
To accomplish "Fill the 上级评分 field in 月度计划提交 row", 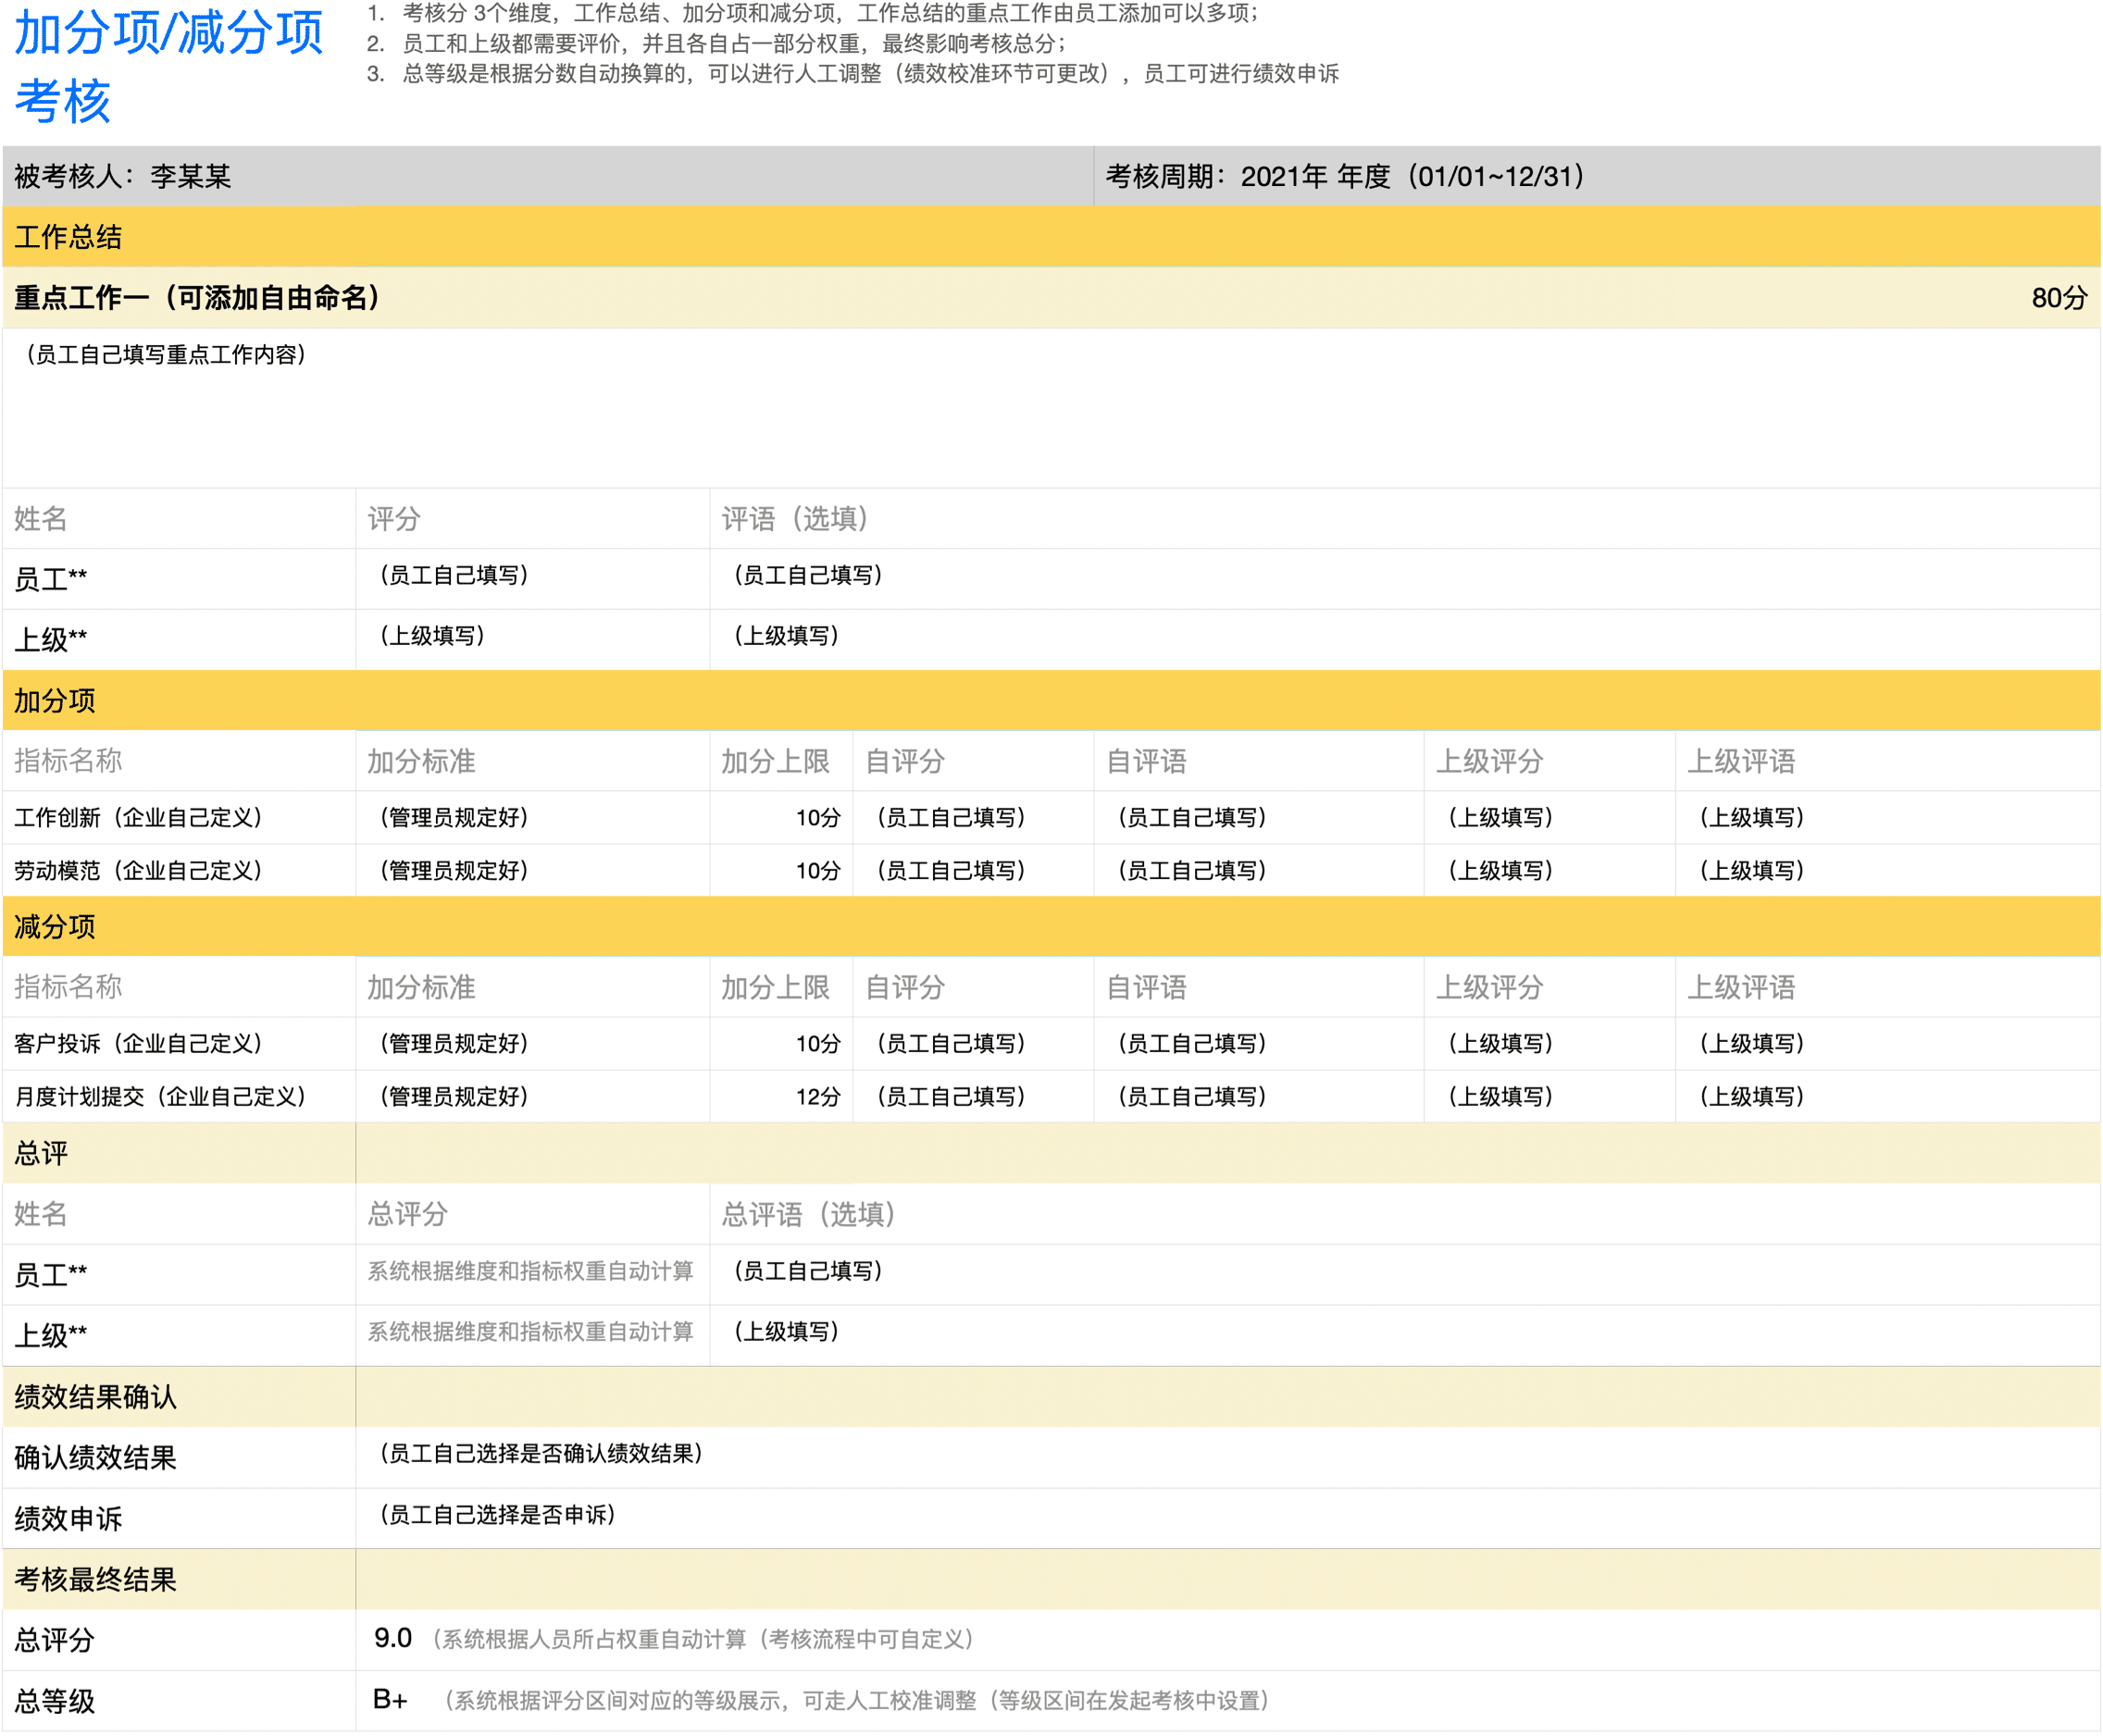I will click(1550, 1097).
